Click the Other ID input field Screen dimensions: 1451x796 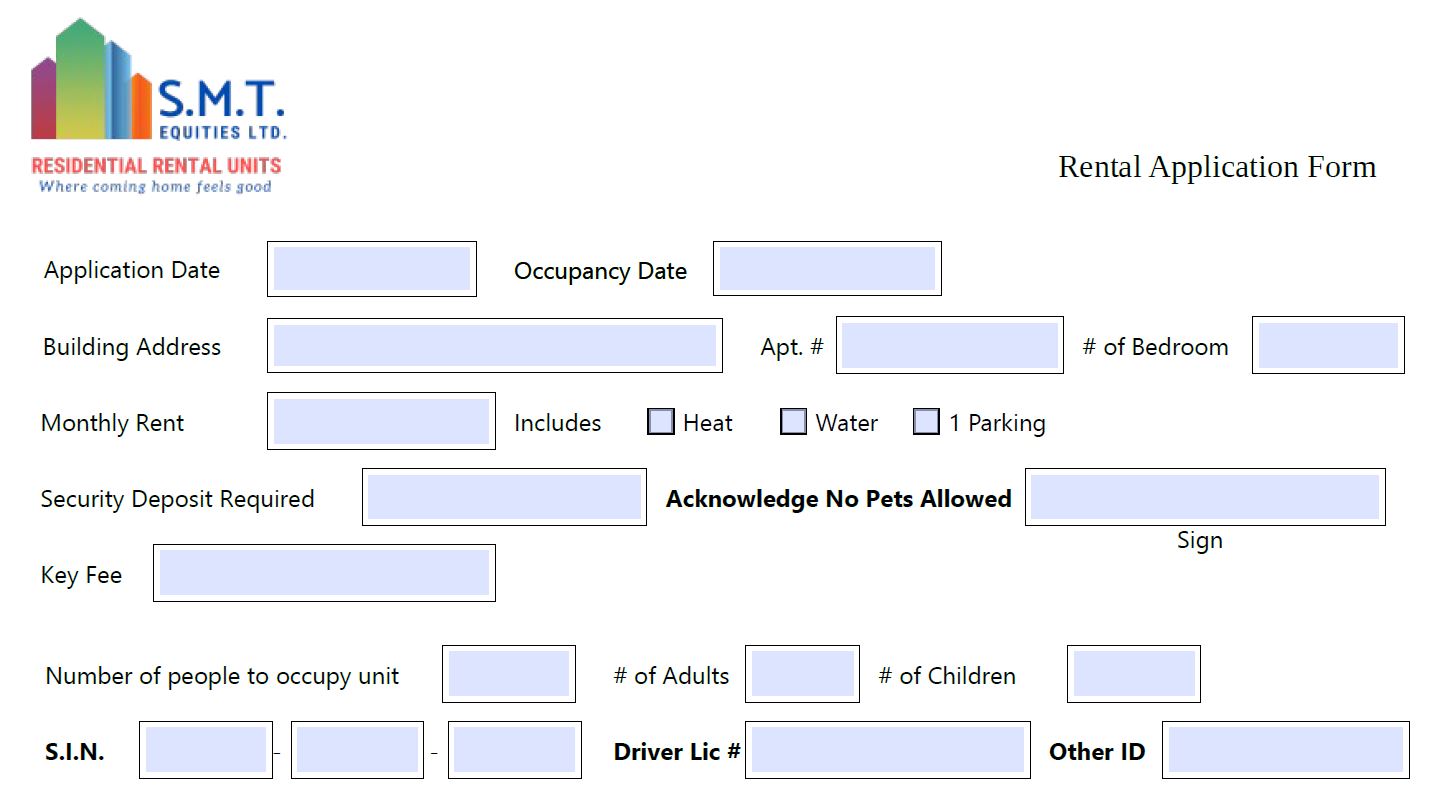click(x=1286, y=750)
